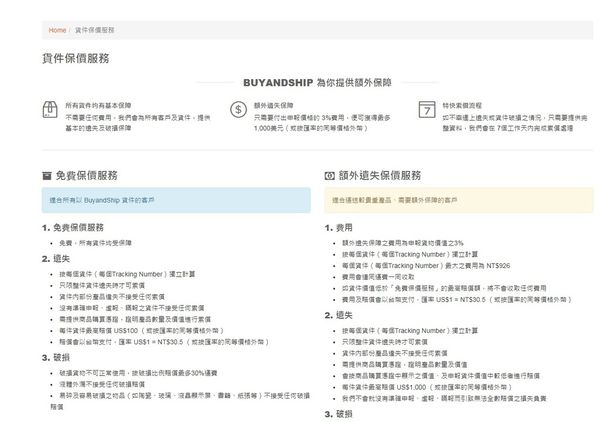The width and height of the screenshot is (600, 422).
Task: Click the calendar 7 icon for 特快索償流程
Action: point(426,109)
